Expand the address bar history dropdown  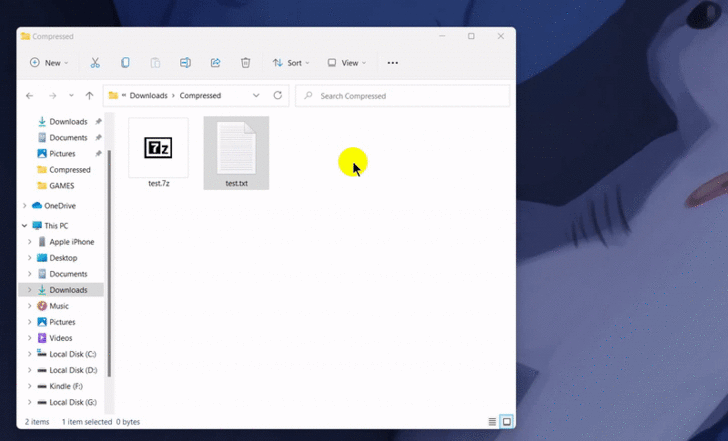pyautogui.click(x=256, y=96)
